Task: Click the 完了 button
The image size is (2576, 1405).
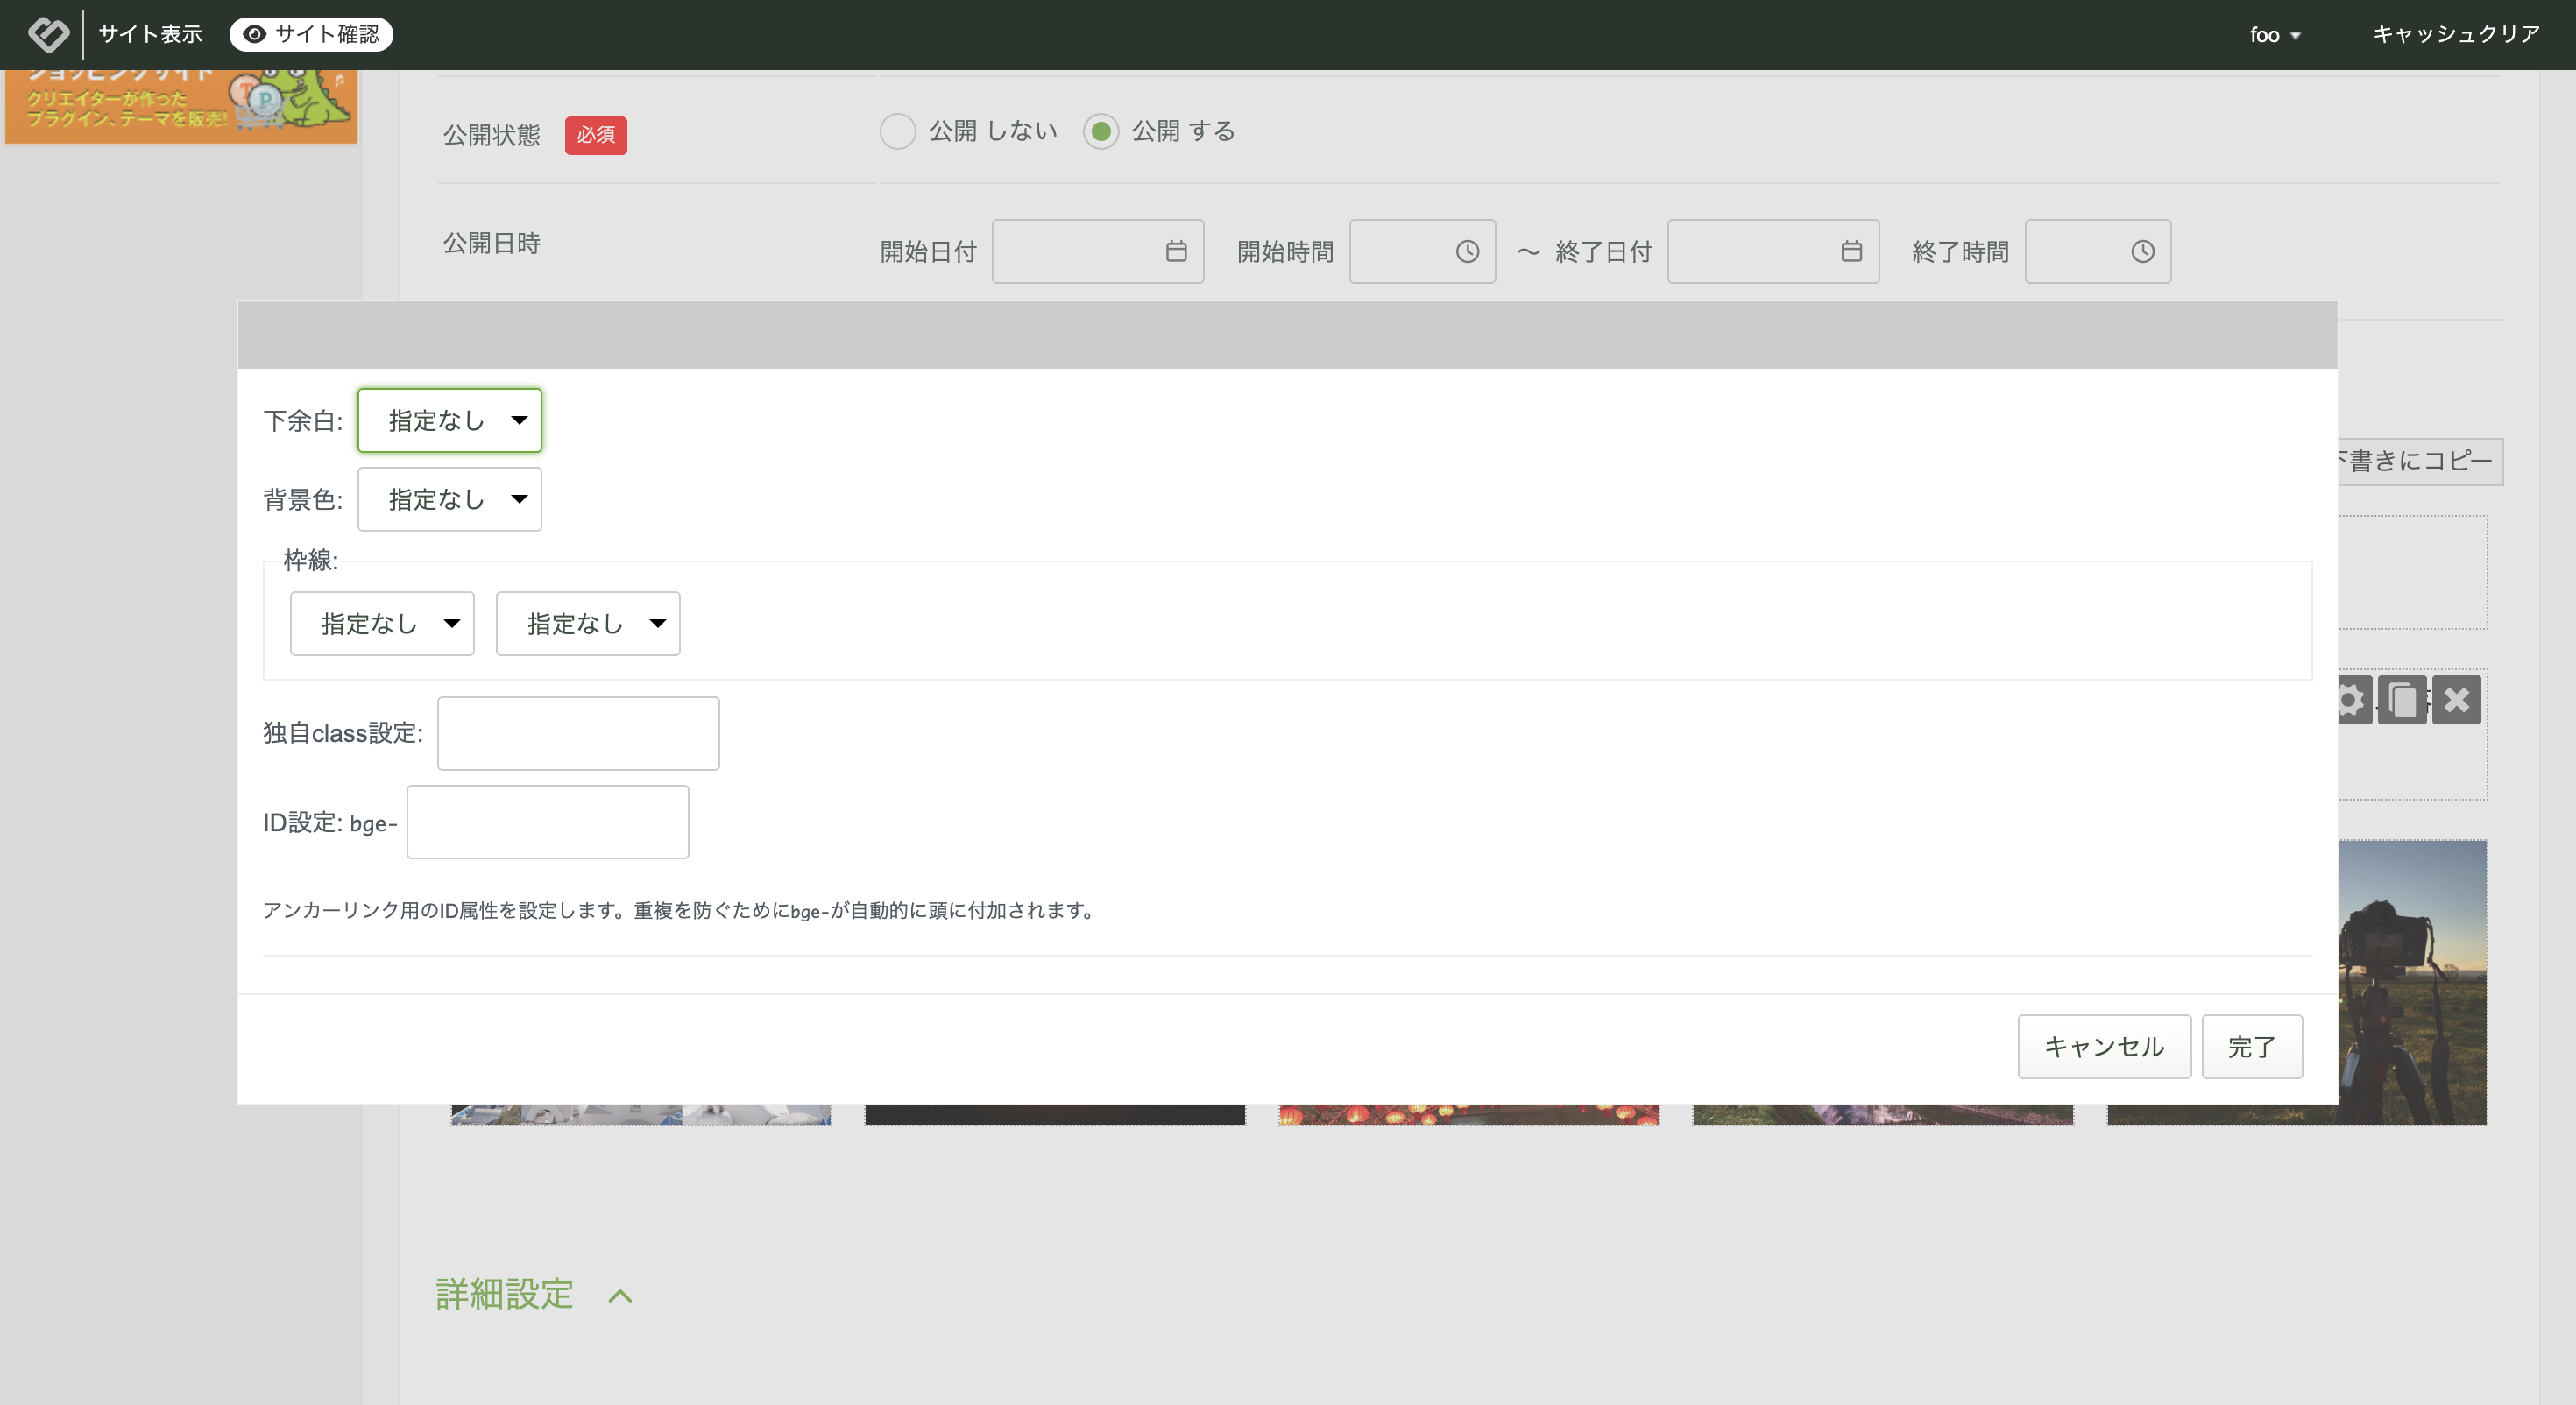Action: click(x=2252, y=1047)
